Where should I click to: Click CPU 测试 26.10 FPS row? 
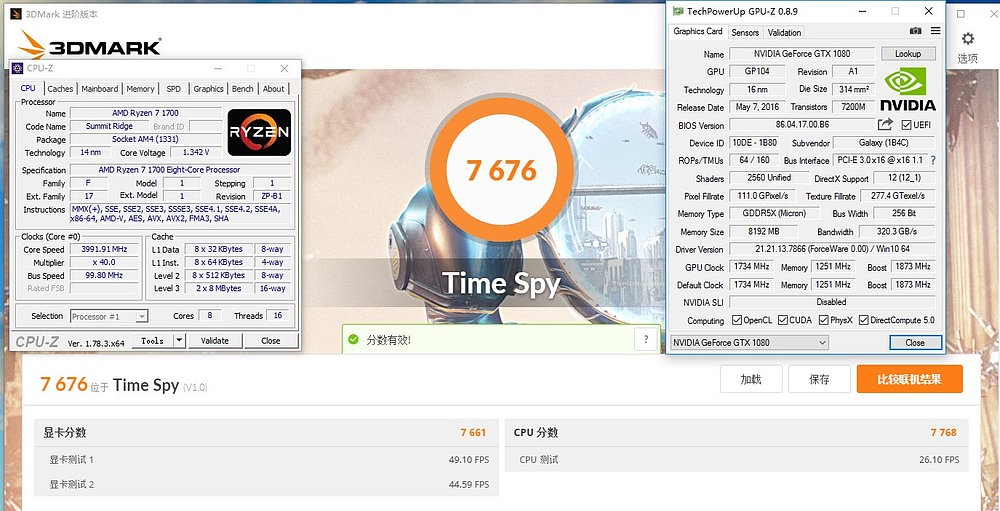pos(737,459)
